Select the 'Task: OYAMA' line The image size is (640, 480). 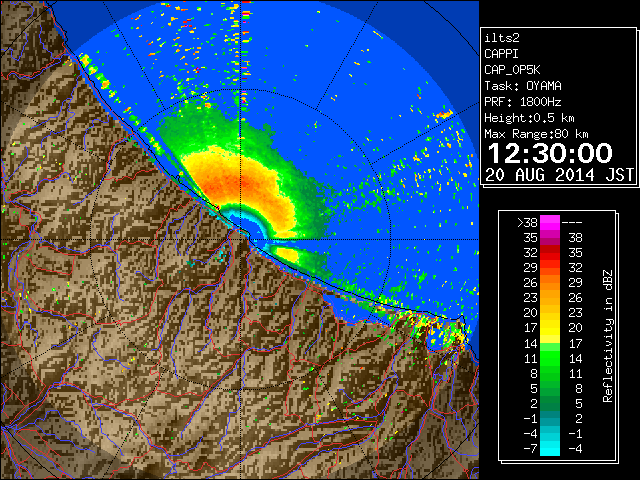(x=523, y=86)
